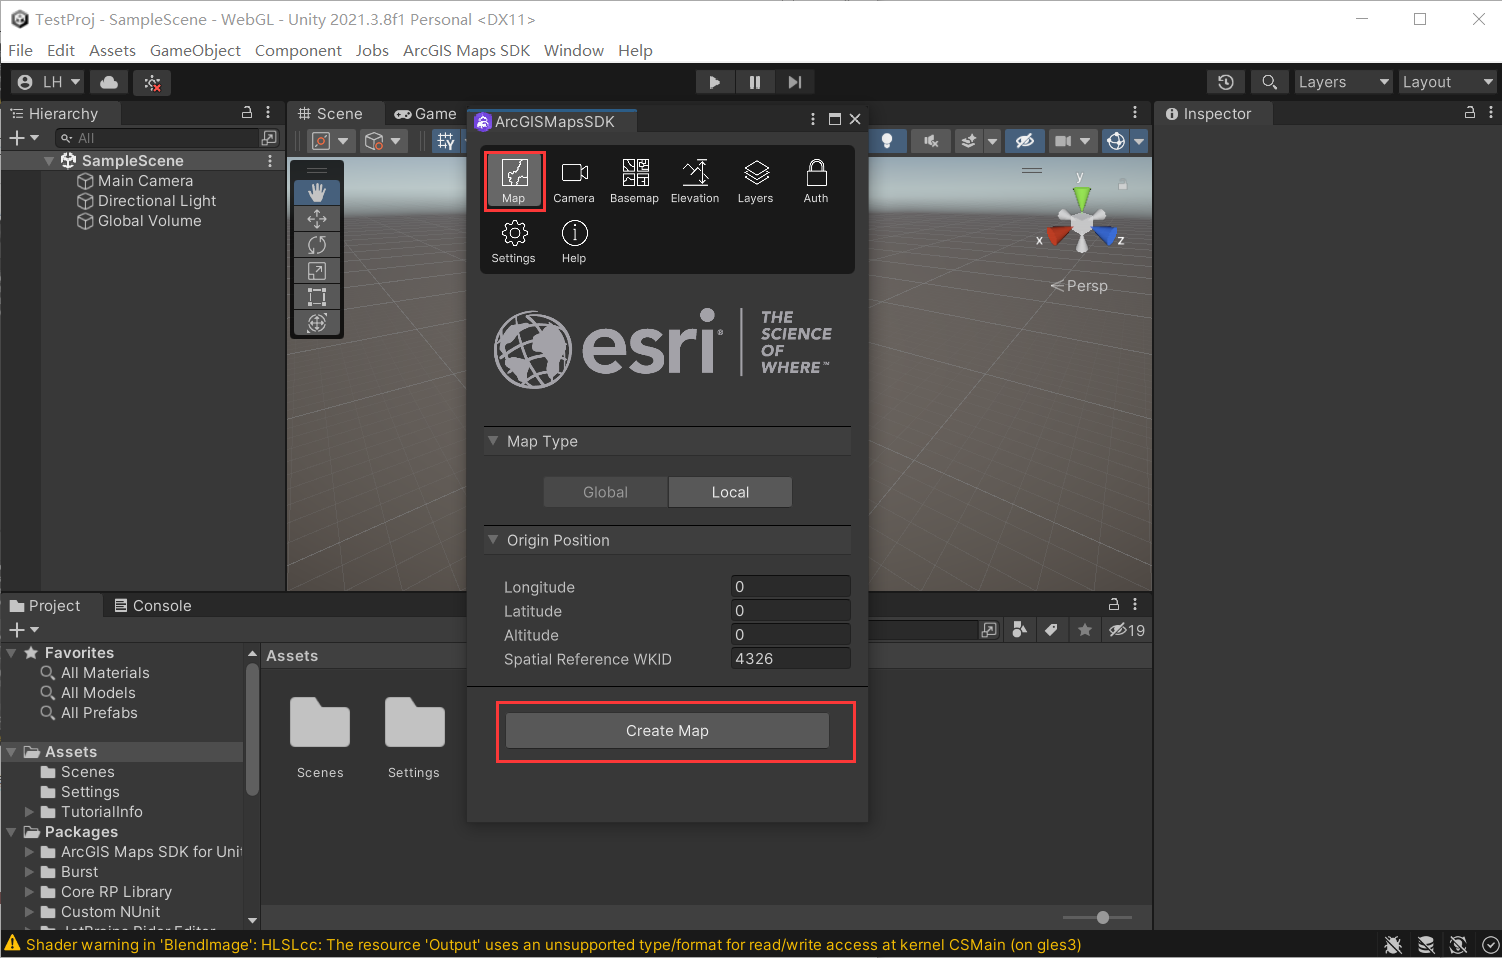Viewport: 1502px width, 958px height.
Task: Open global search magnifier in toolbar
Action: (1269, 82)
